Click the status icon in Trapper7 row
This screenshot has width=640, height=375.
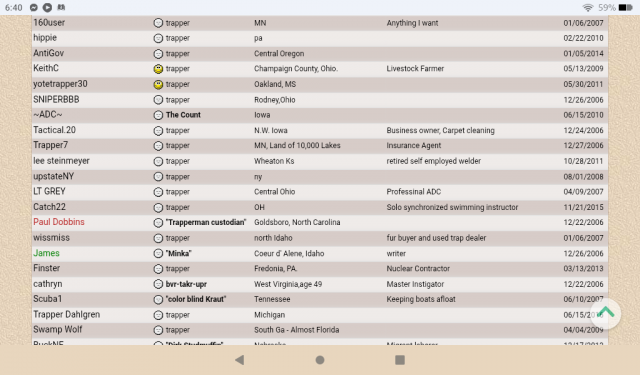pyautogui.click(x=158, y=146)
